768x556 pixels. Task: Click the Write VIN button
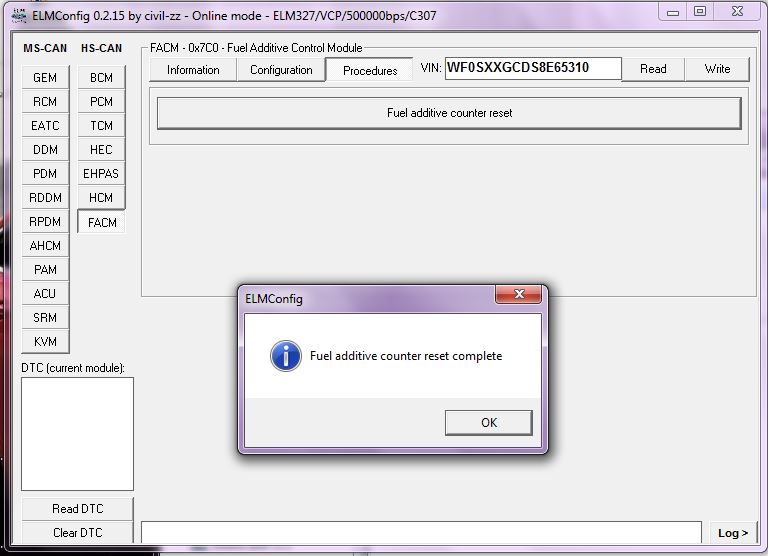717,69
